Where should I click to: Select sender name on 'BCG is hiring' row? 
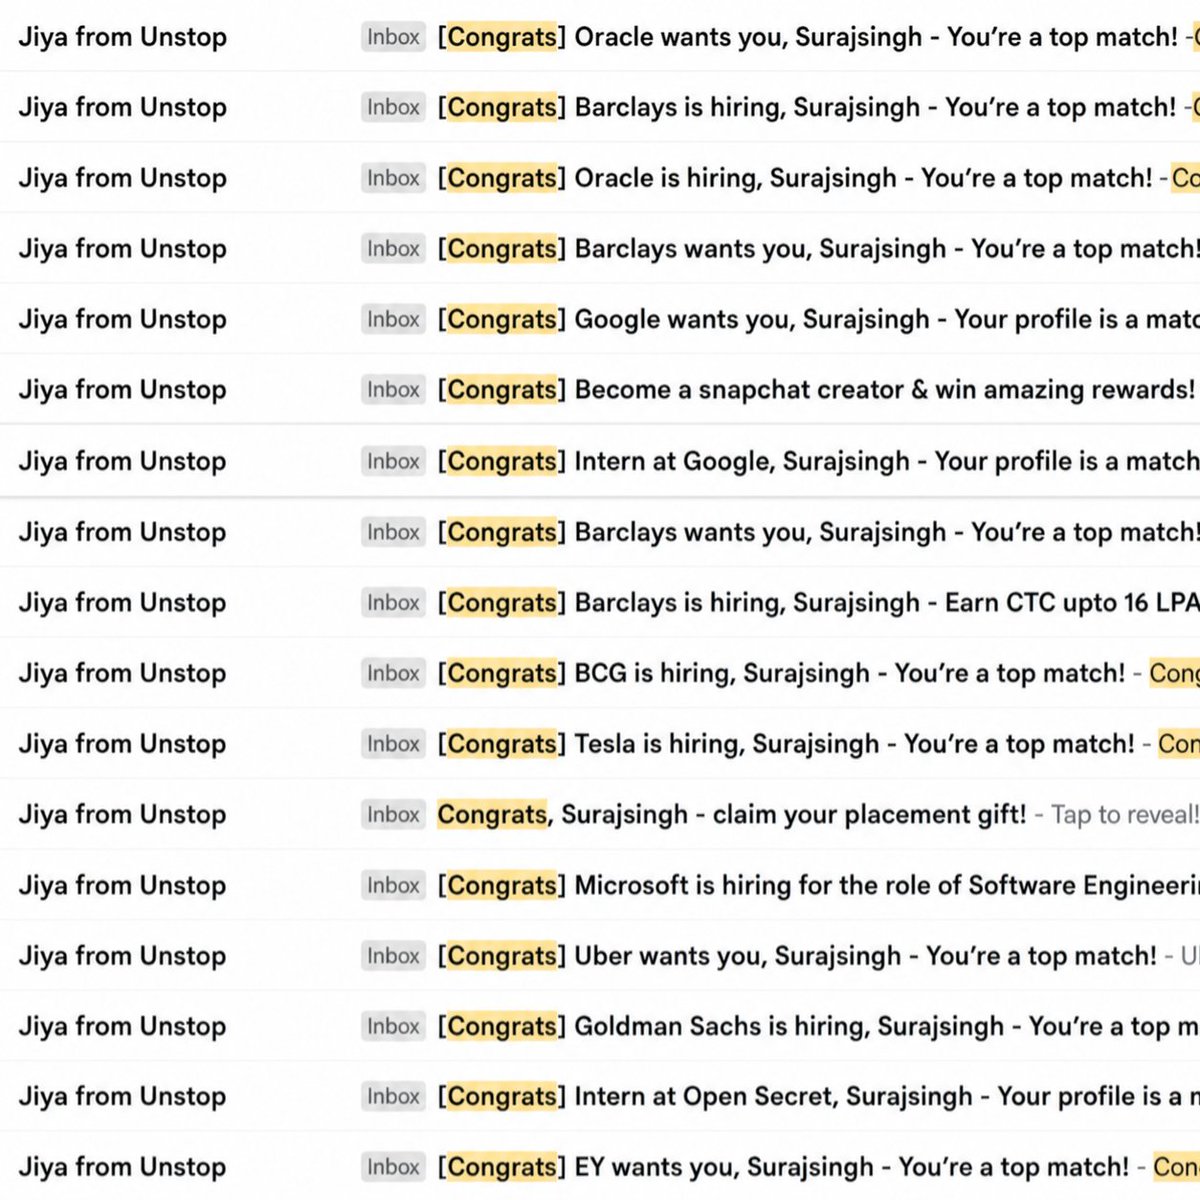(122, 674)
